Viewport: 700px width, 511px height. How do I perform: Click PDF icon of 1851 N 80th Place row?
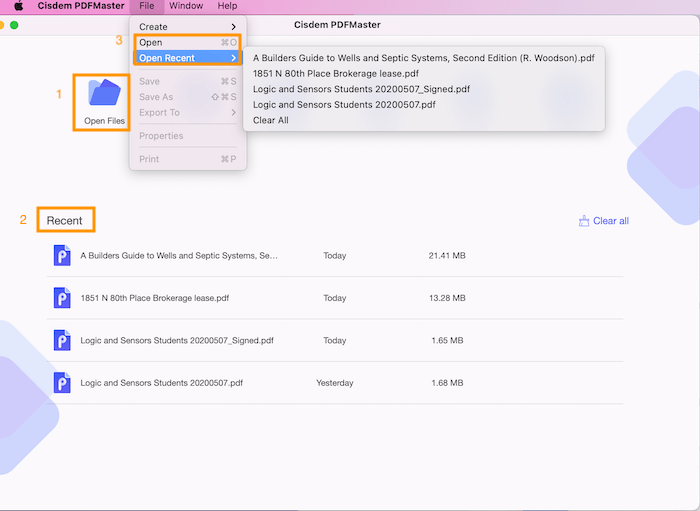point(62,298)
